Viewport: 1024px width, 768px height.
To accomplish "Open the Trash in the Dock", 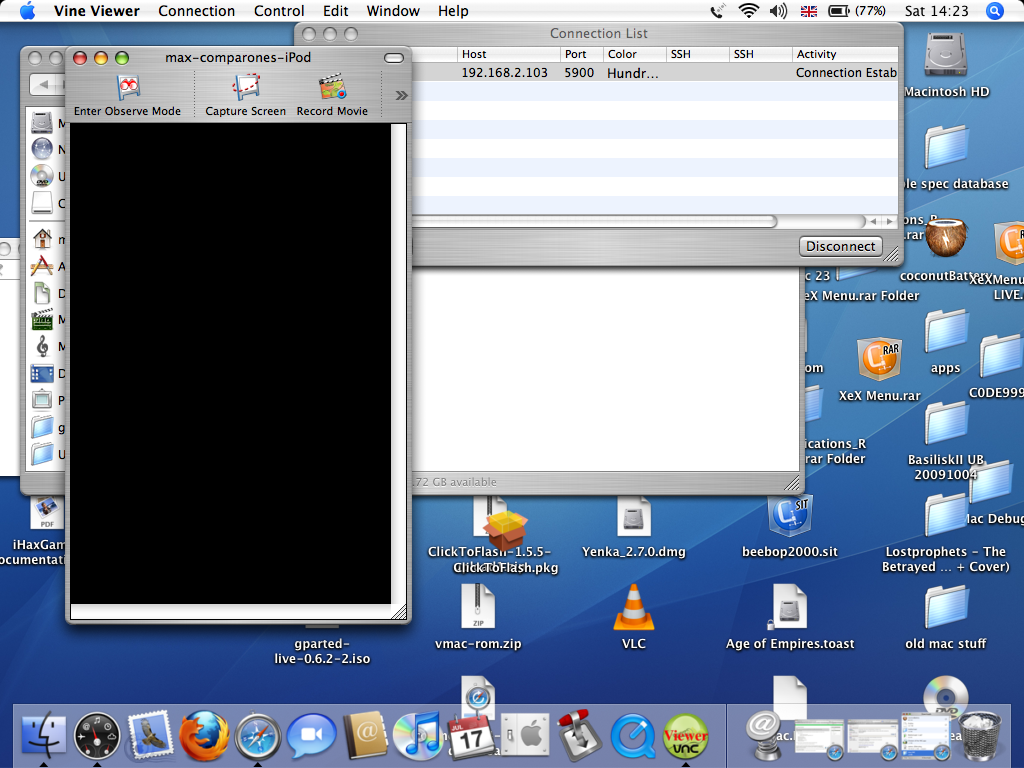I will point(978,736).
